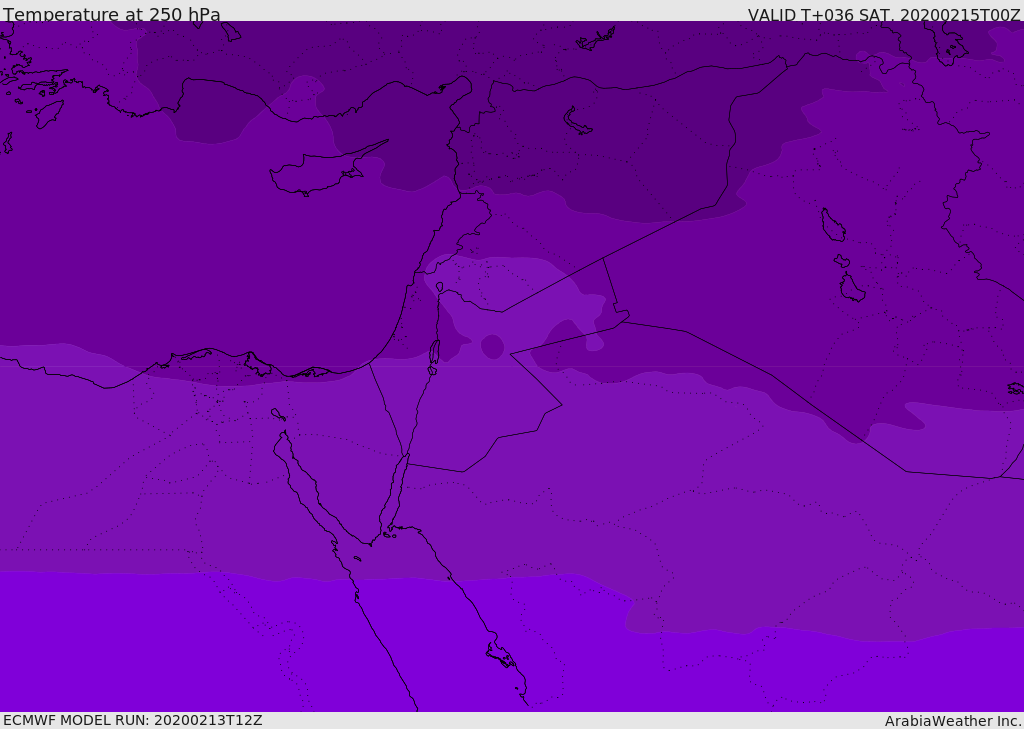Click the 'ArabiaWeather Inc.' credit text
Screen dimensions: 1024x729
point(953,721)
